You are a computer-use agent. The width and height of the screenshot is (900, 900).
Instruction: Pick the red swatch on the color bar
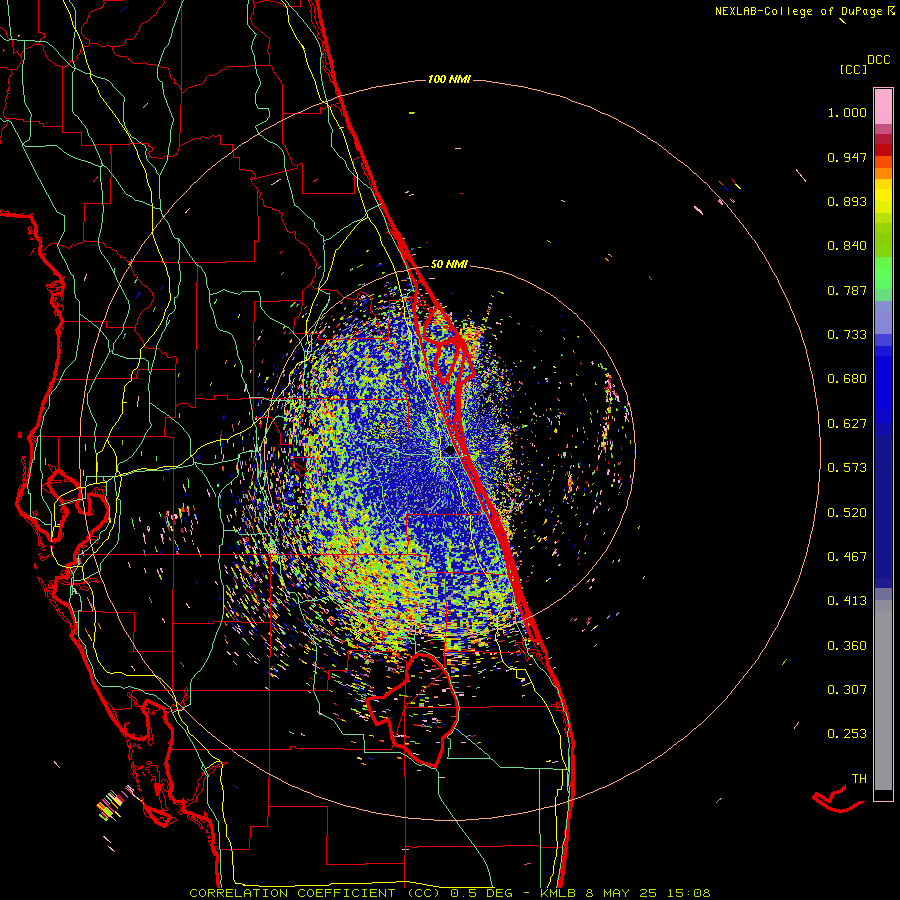[x=883, y=149]
